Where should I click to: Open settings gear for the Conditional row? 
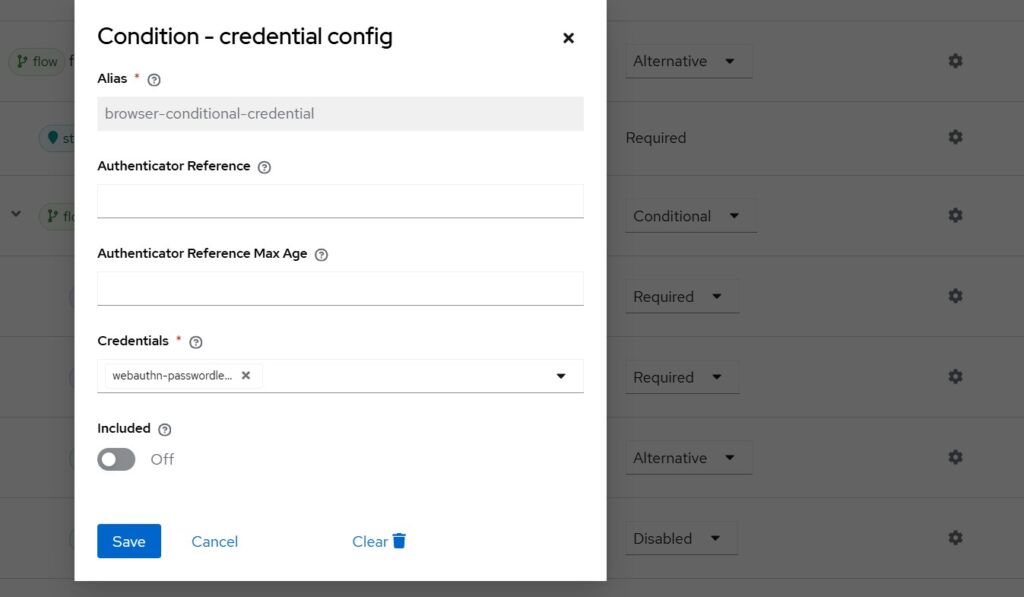pyautogui.click(x=955, y=216)
